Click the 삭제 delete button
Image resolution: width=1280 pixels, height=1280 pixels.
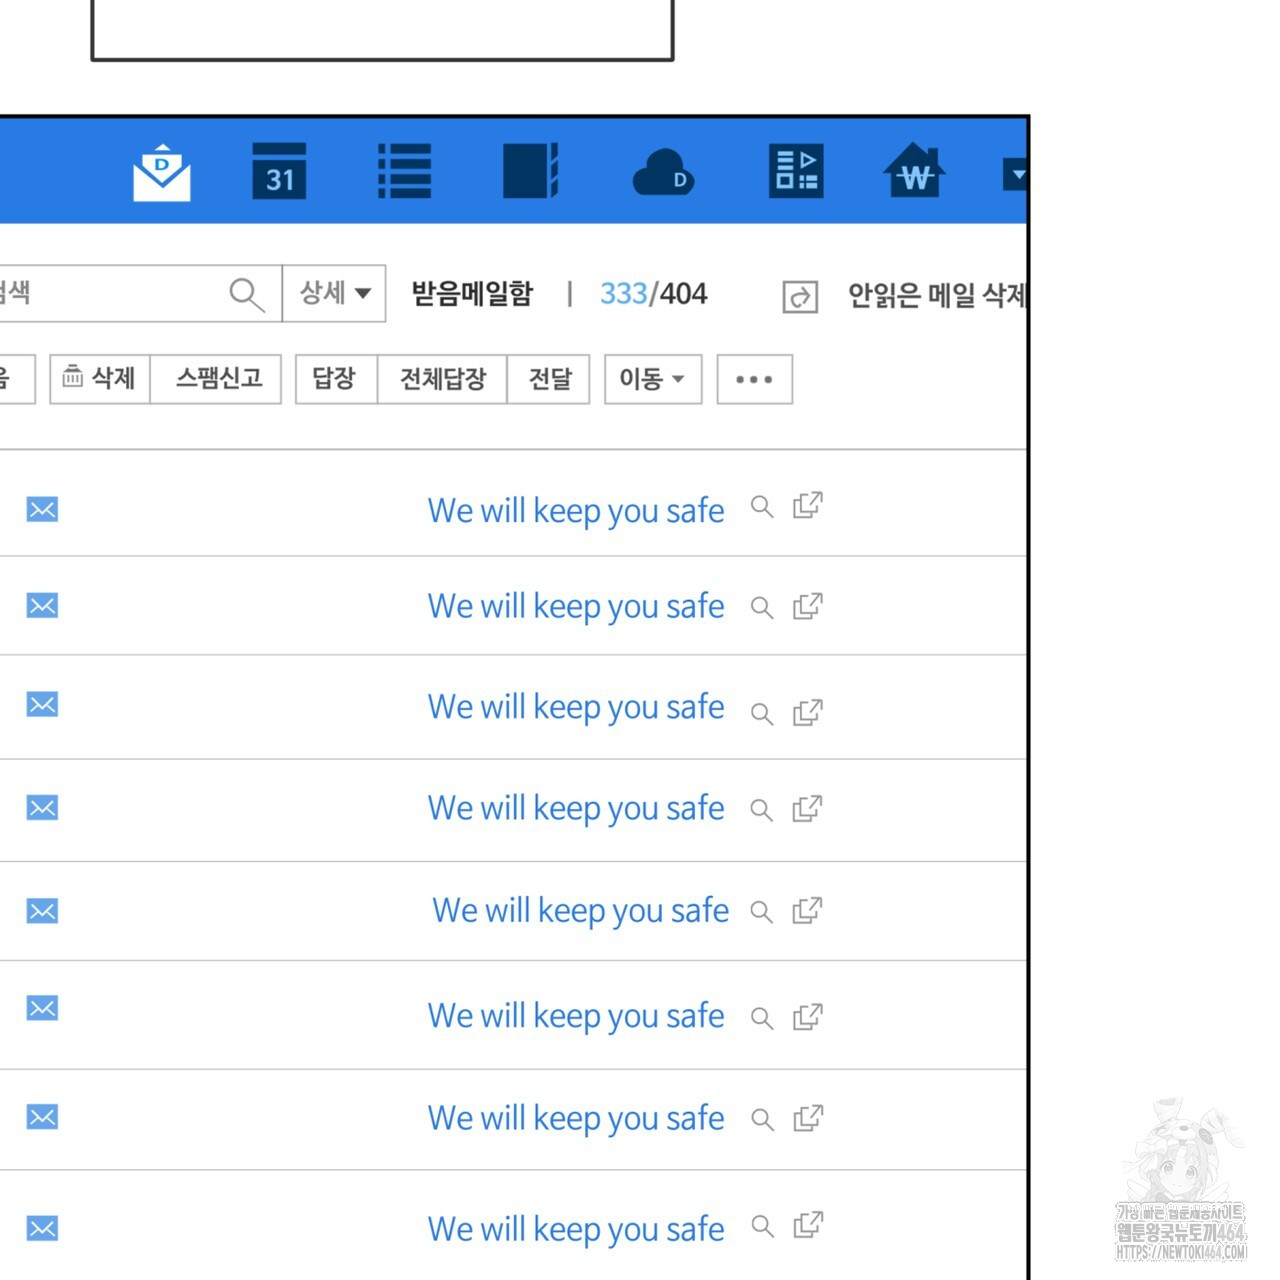tap(100, 379)
